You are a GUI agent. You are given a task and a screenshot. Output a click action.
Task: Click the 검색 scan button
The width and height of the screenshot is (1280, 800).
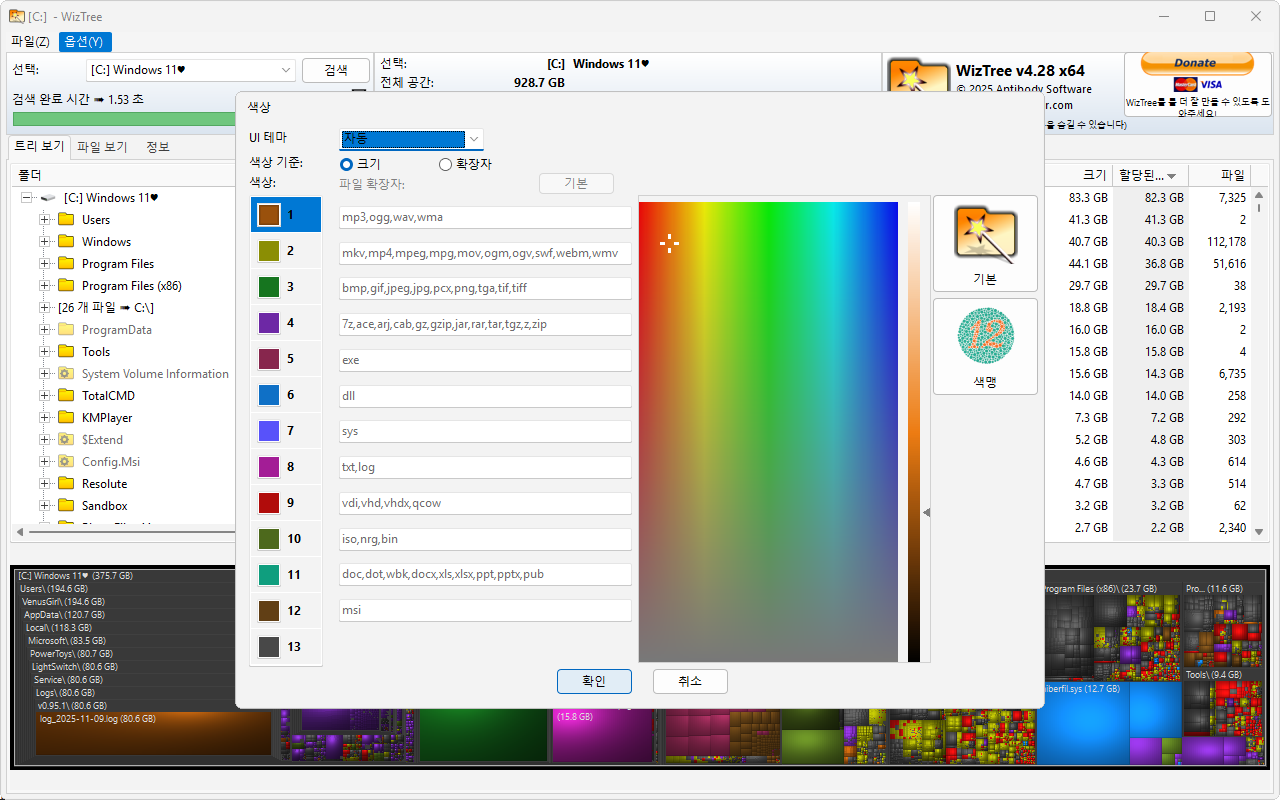pos(336,70)
